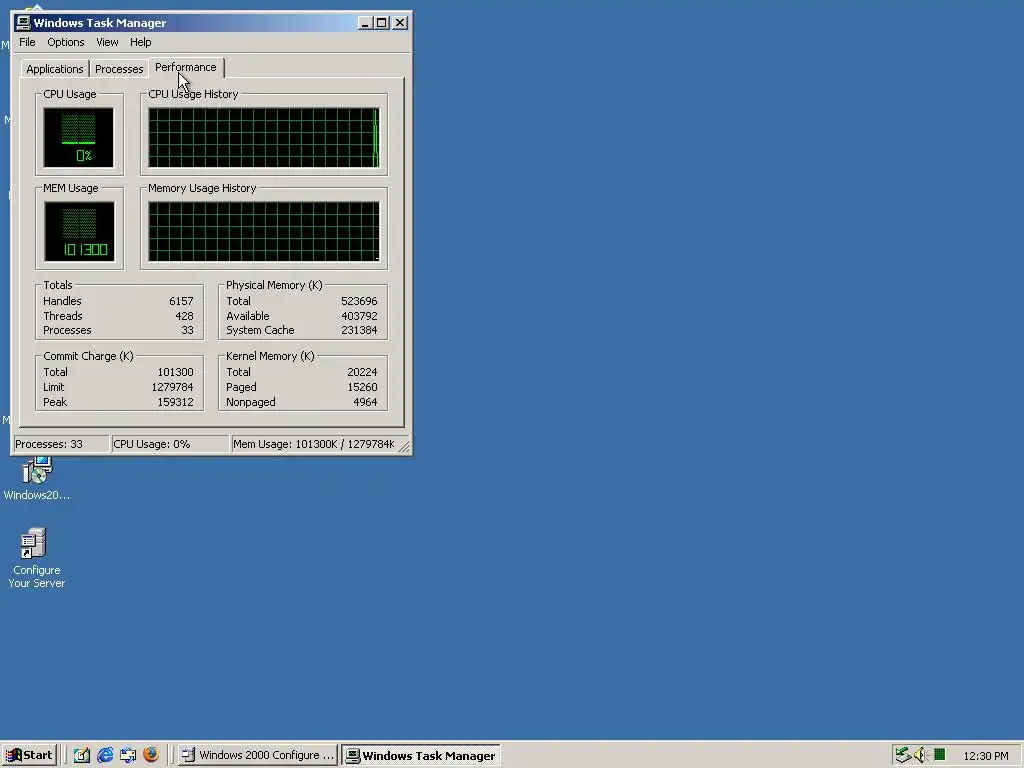Viewport: 1024px width, 768px height.
Task: Click the volume speaker tray icon
Action: tap(921, 755)
